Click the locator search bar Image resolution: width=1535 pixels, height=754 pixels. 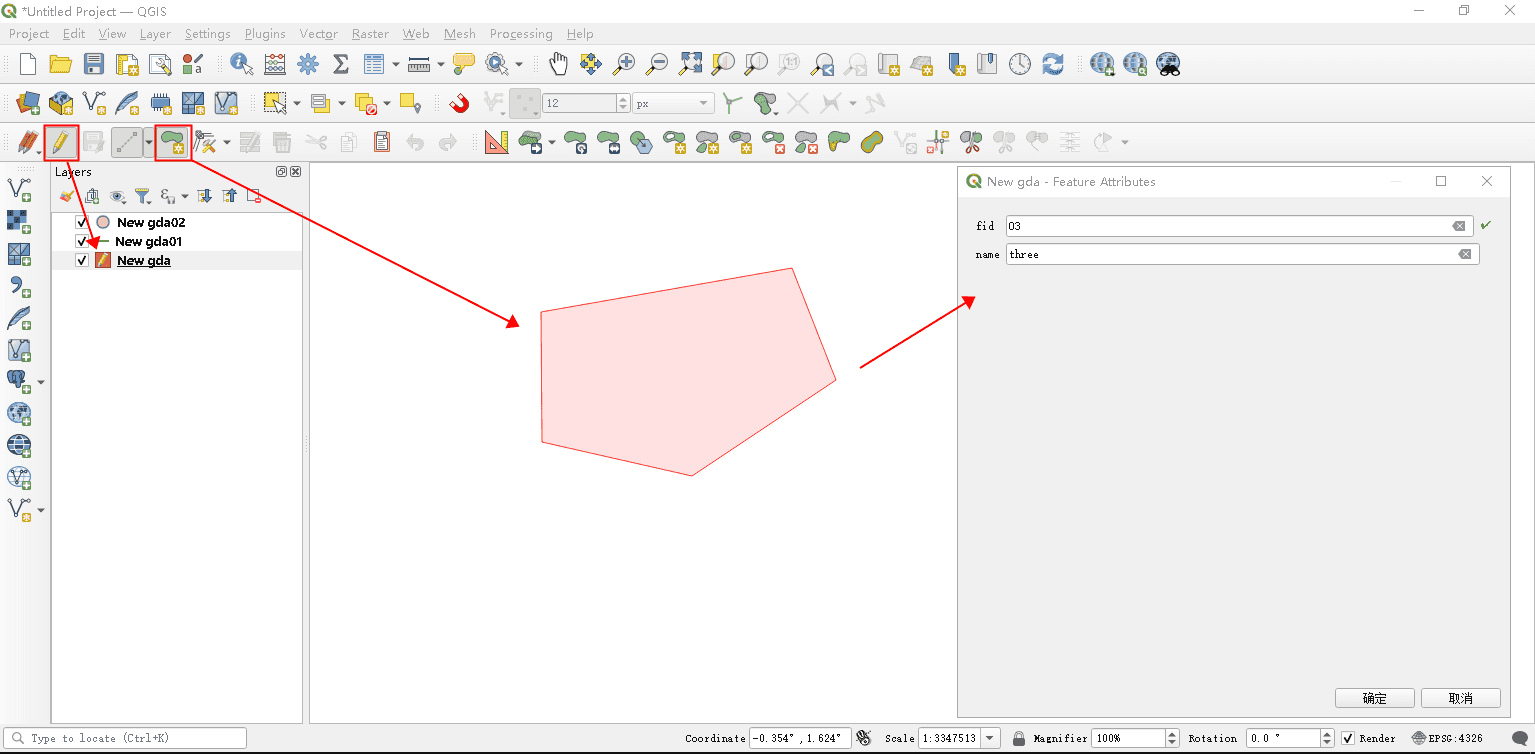point(126,738)
